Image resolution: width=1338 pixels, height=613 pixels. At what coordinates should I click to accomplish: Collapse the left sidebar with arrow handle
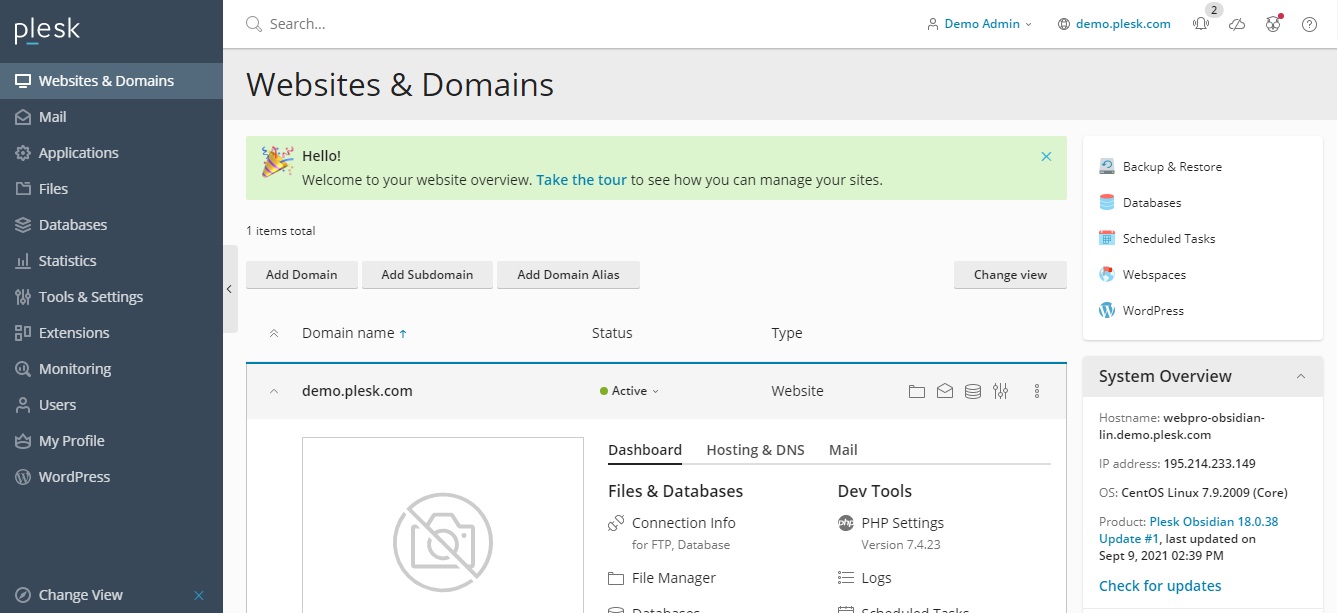point(229,289)
